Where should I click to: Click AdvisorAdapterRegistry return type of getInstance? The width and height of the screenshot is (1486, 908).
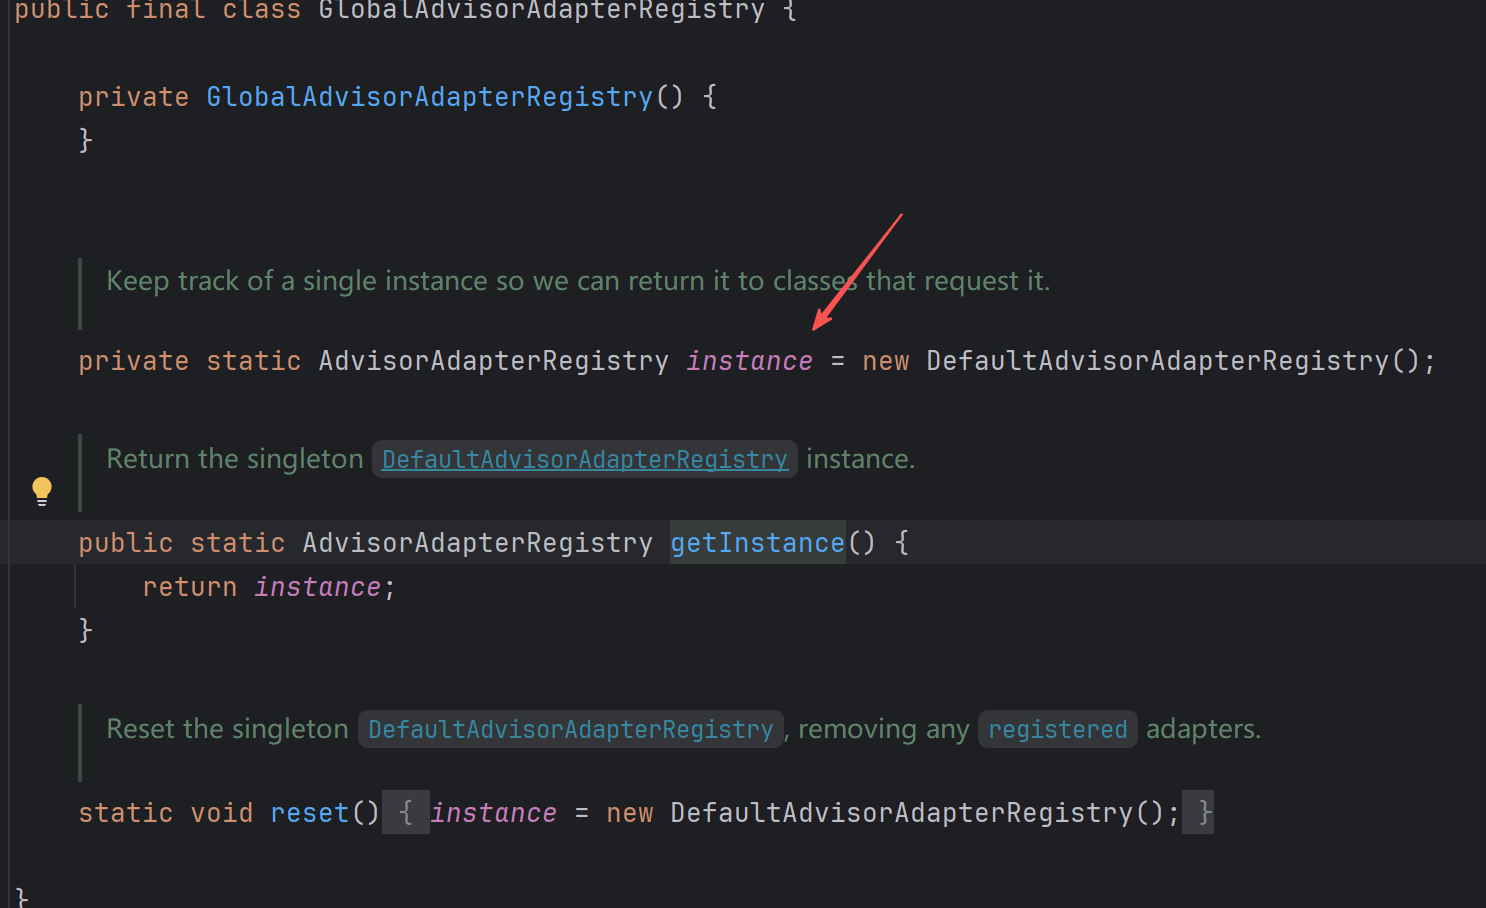(477, 543)
